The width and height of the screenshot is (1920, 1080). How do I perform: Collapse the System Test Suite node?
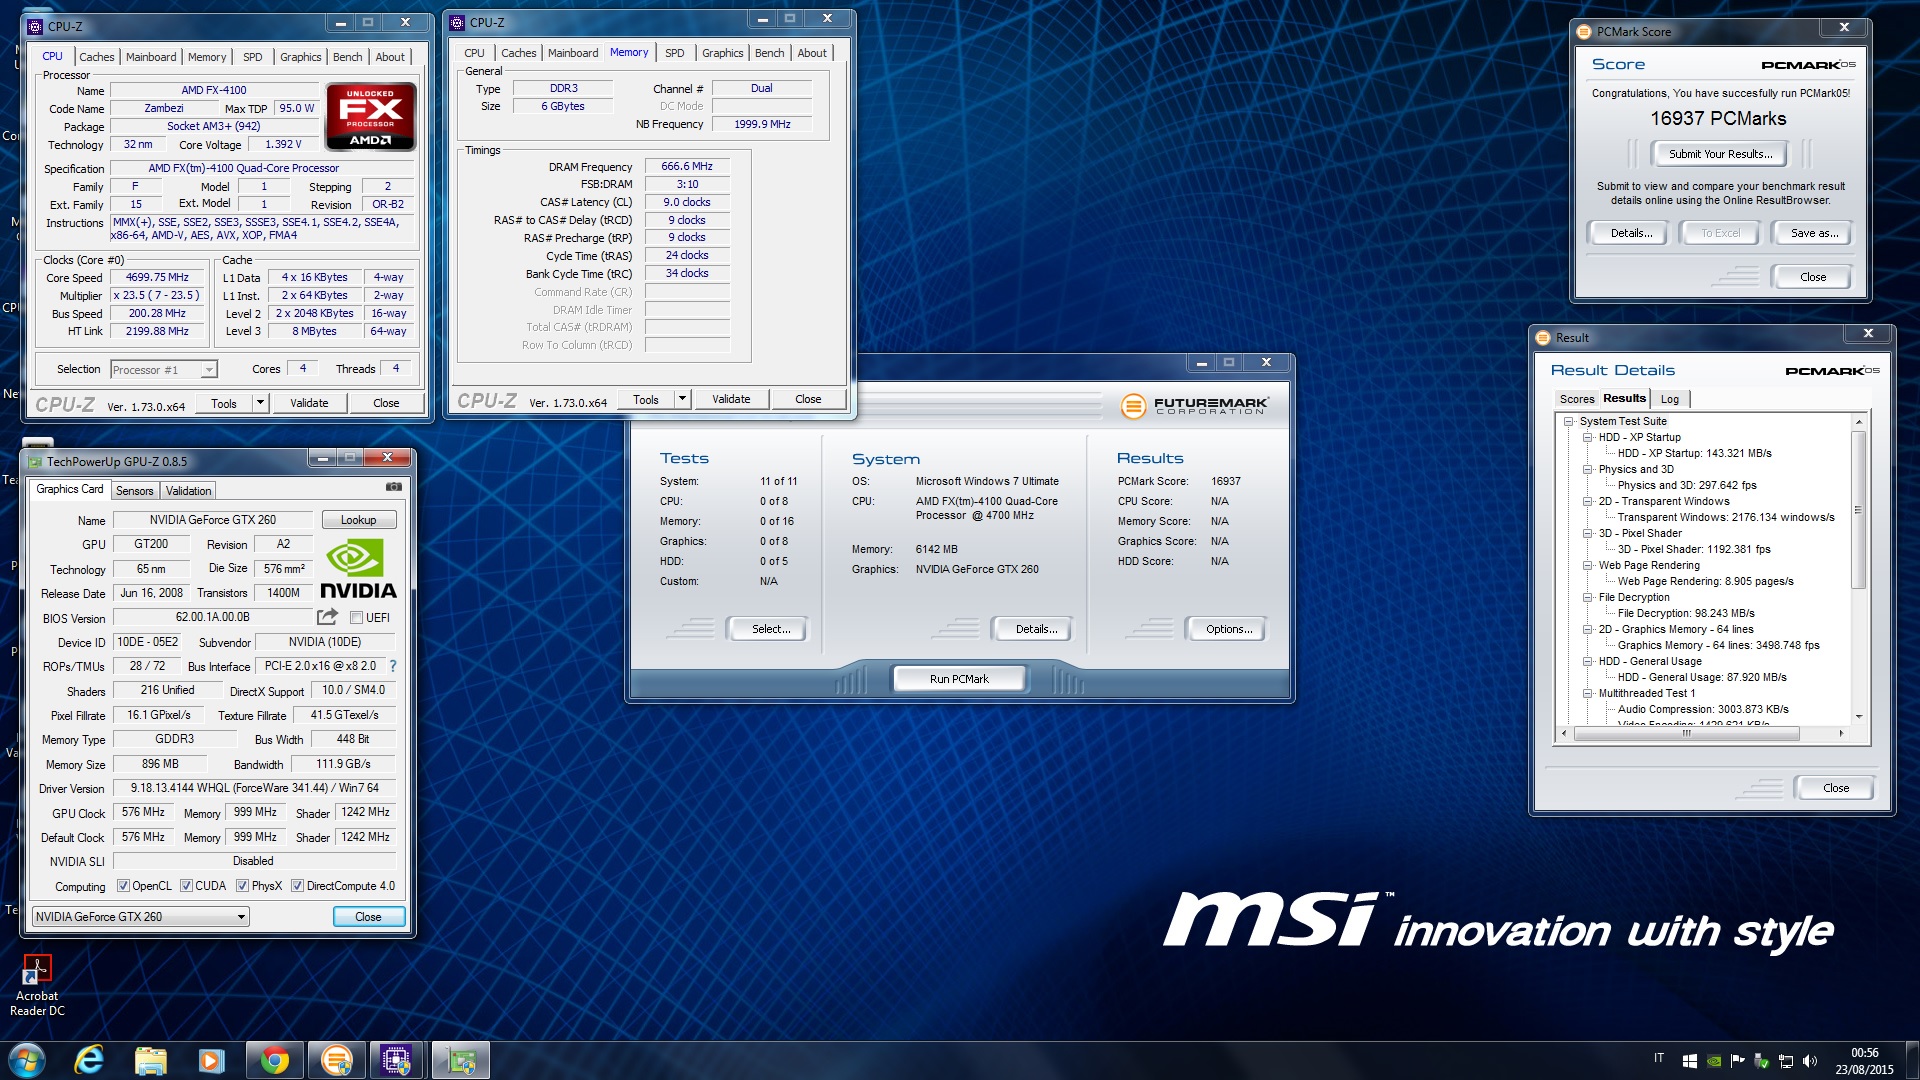click(1569, 422)
